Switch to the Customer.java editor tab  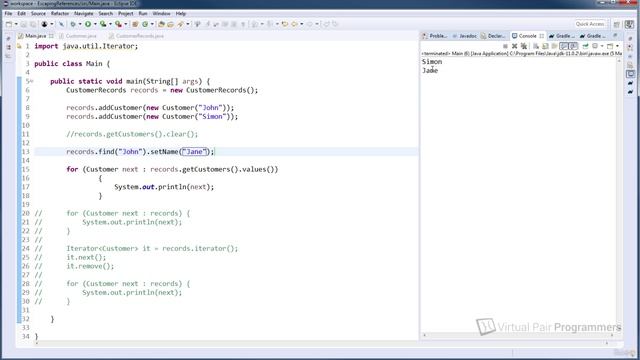click(78, 36)
